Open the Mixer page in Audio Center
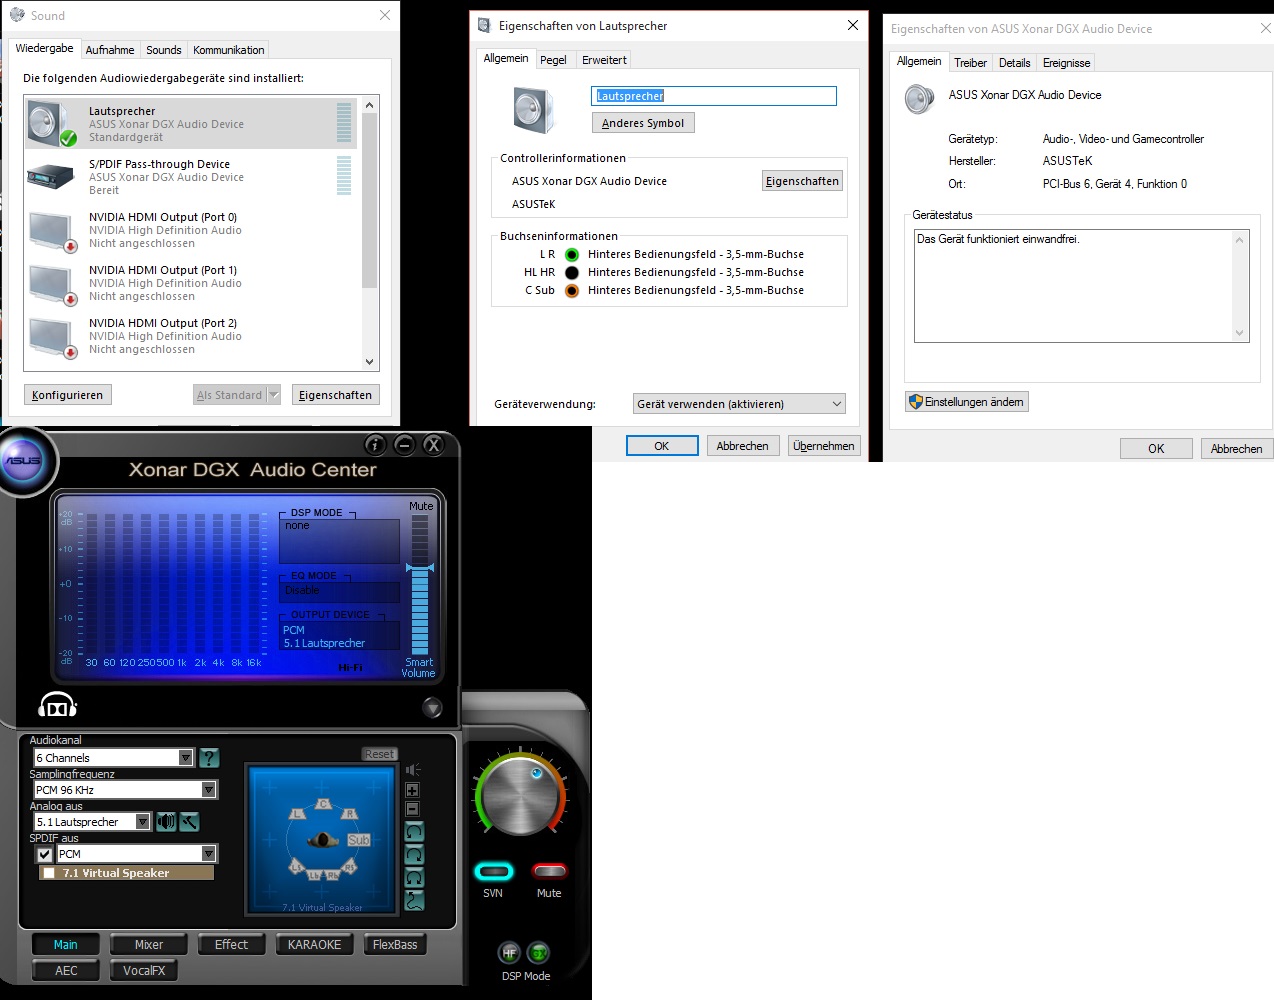This screenshot has height=1004, width=1274. click(149, 945)
